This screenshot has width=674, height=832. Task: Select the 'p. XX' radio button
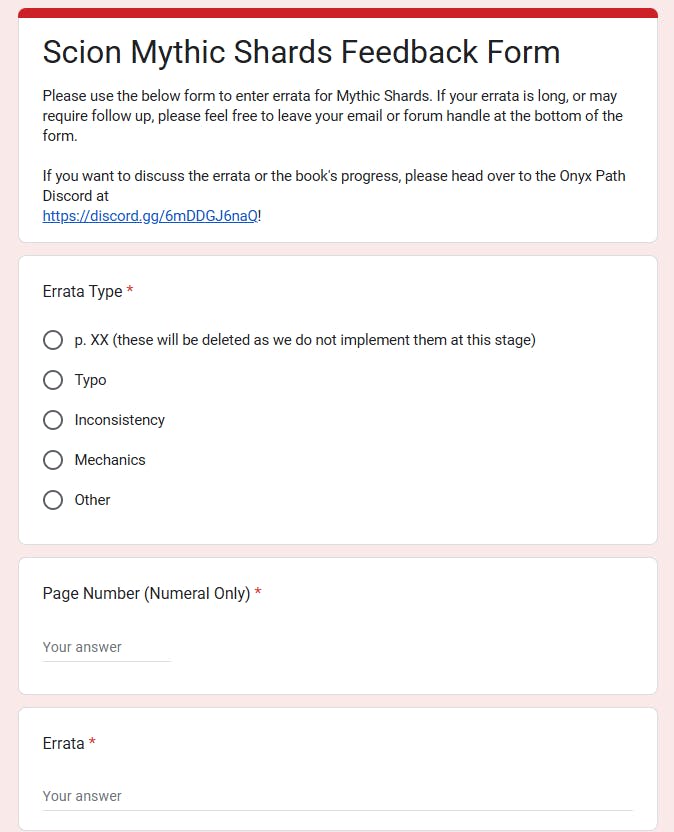point(53,340)
